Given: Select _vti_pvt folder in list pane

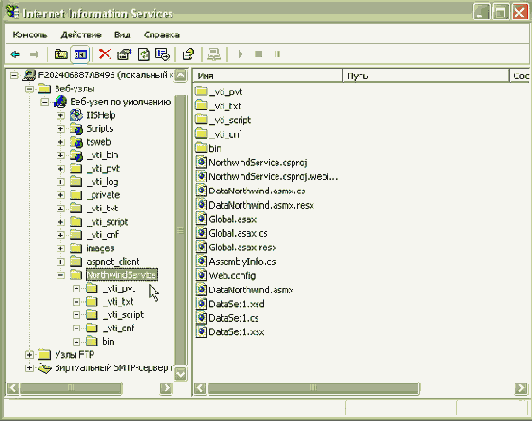Looking at the screenshot, I should 225,92.
